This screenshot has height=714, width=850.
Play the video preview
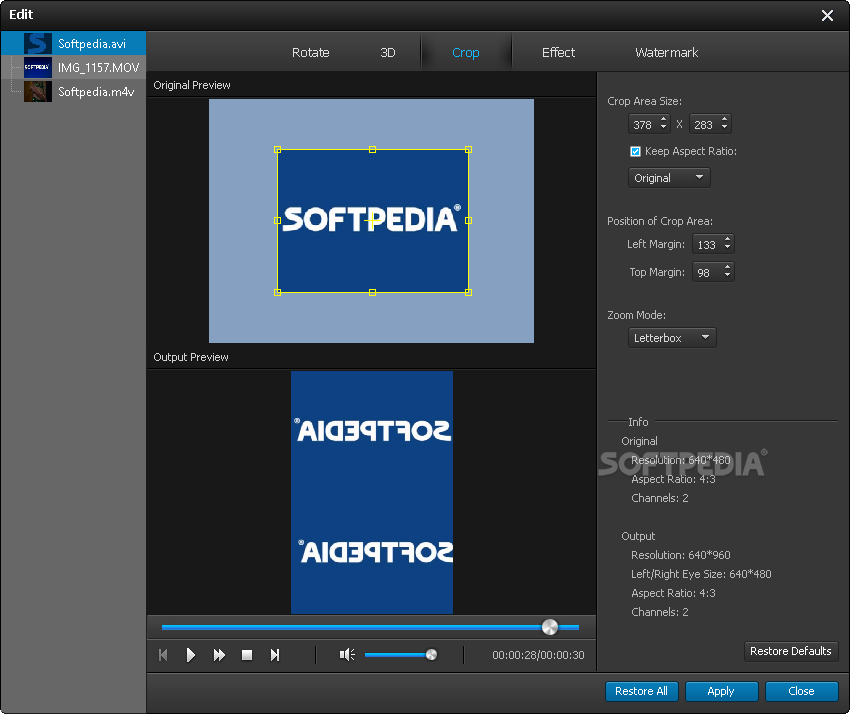tap(191, 655)
